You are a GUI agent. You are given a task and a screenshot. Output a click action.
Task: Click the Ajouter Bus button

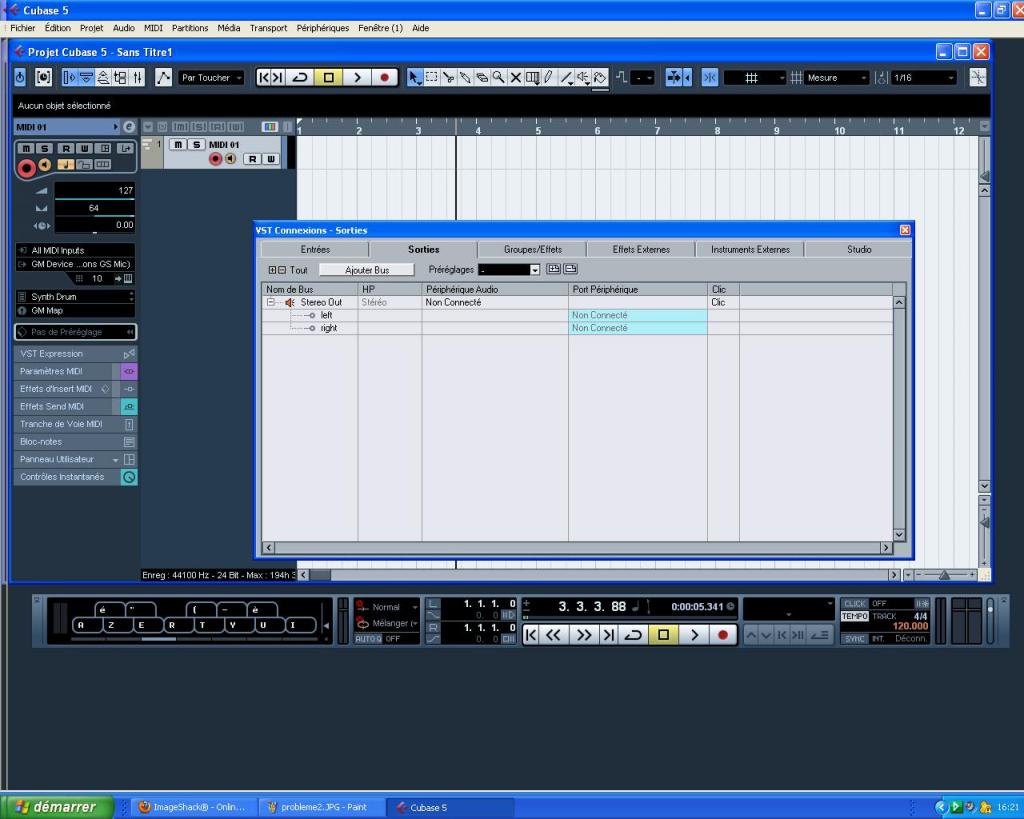[366, 270]
